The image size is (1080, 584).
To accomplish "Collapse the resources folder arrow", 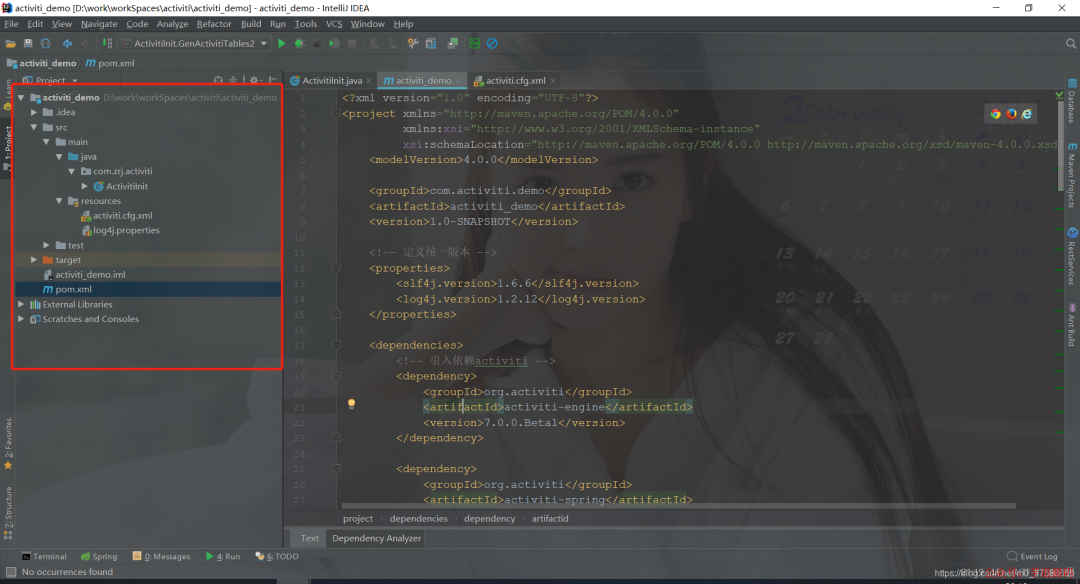I will click(59, 201).
